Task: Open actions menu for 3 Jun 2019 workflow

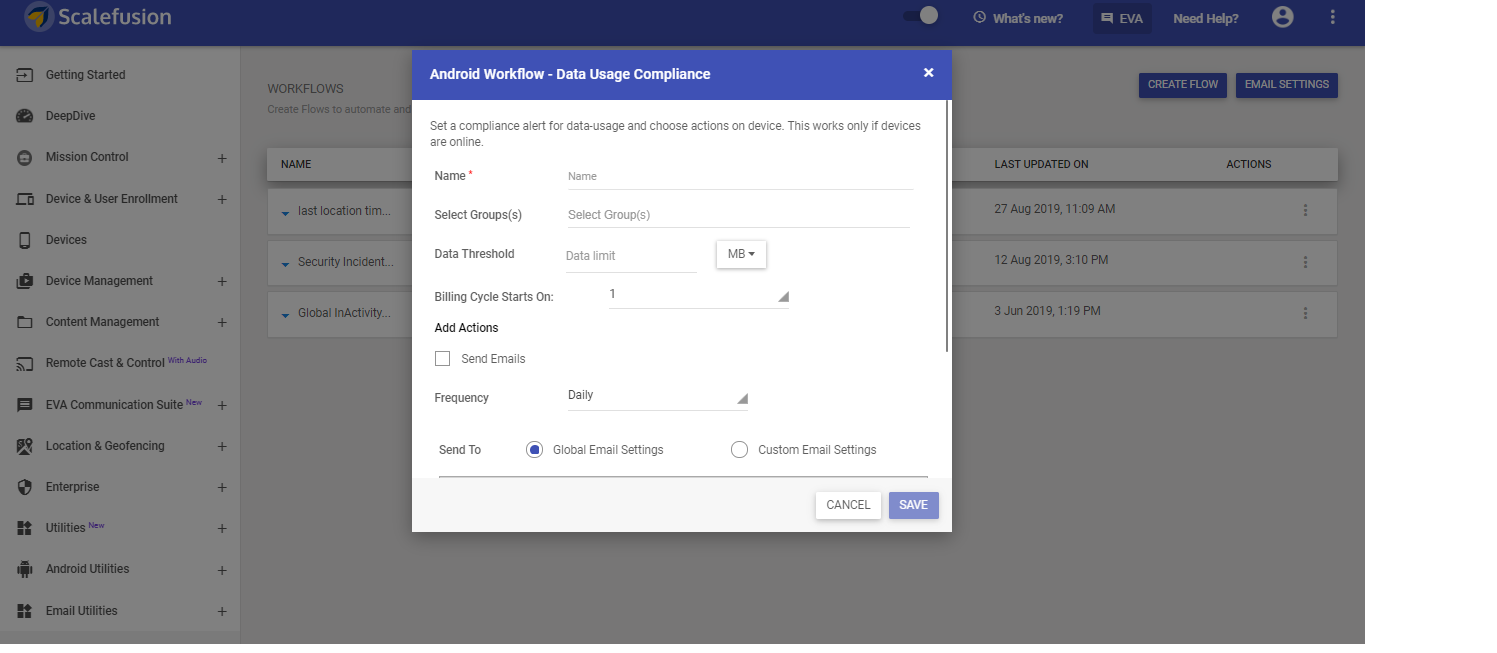Action: [1305, 313]
